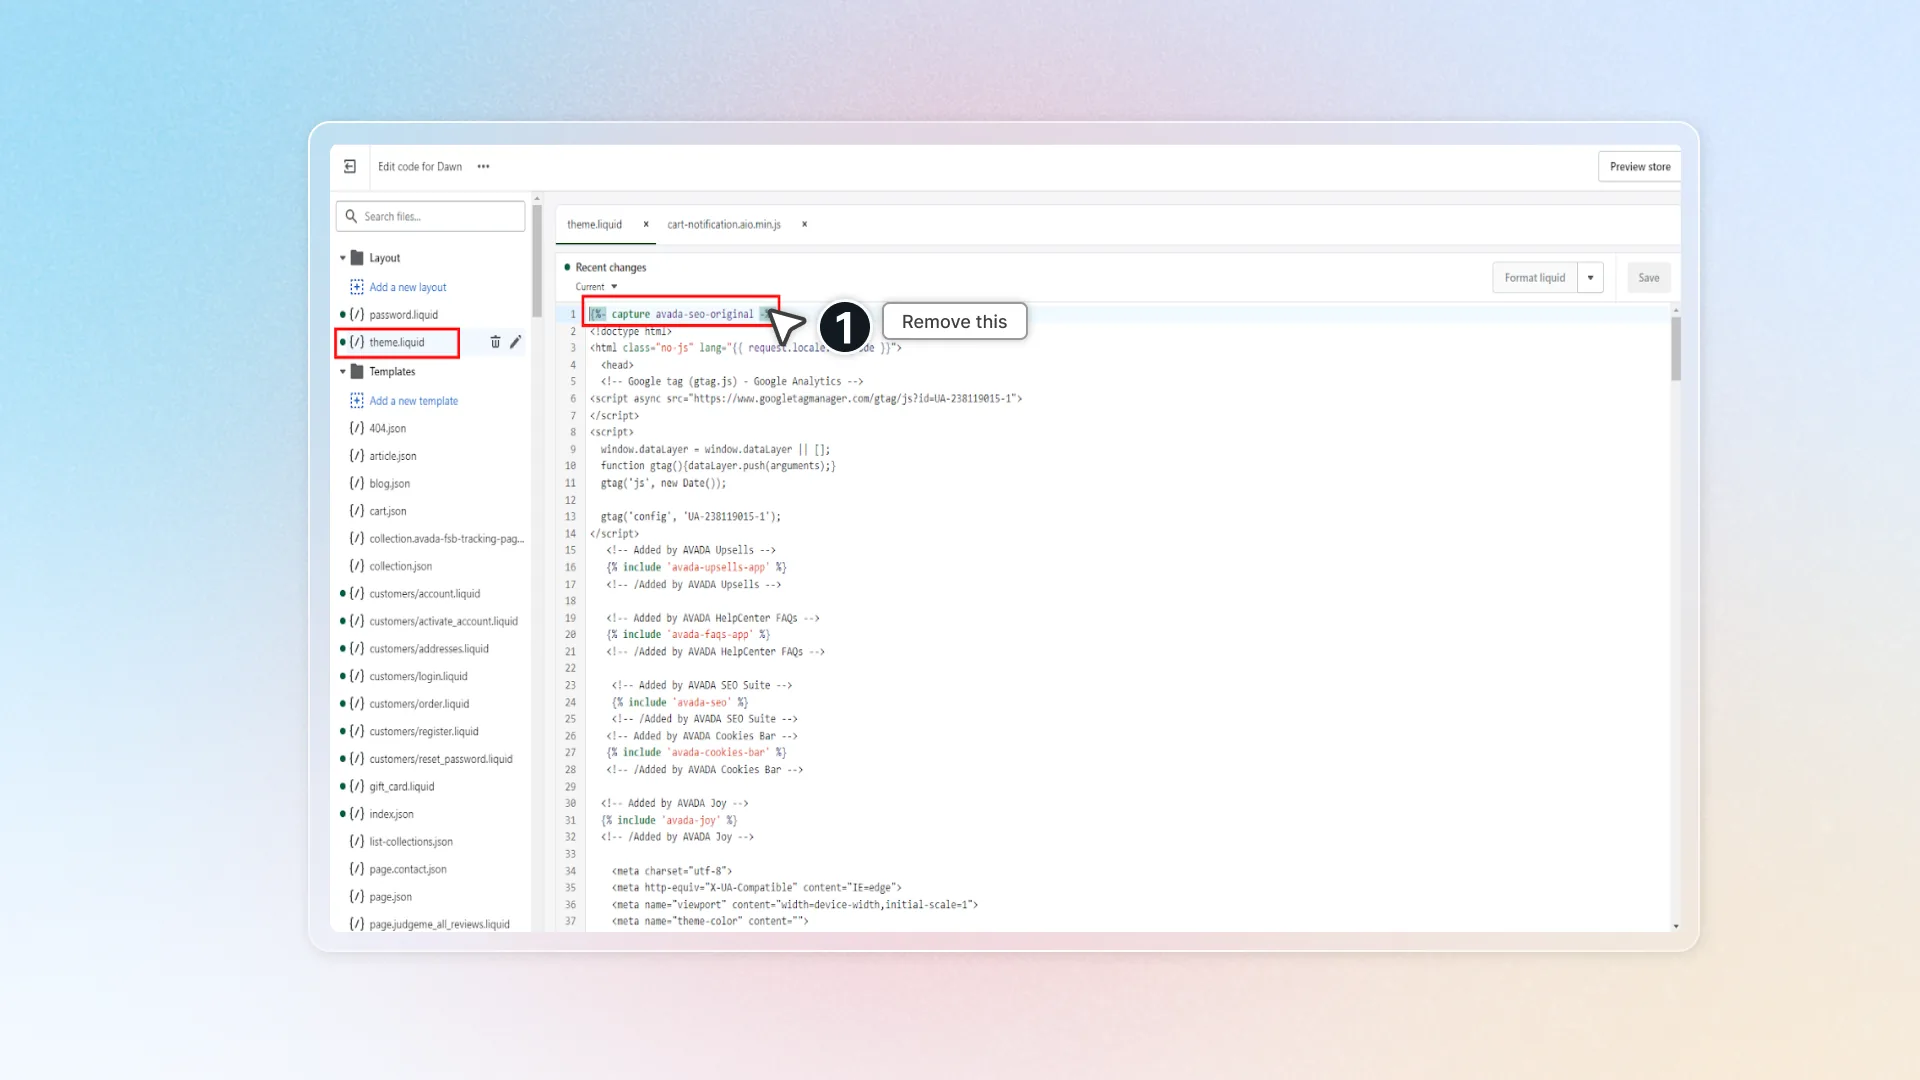Screen dimensions: 1920x1080
Task: Open password.liquid file
Action: tap(404, 315)
